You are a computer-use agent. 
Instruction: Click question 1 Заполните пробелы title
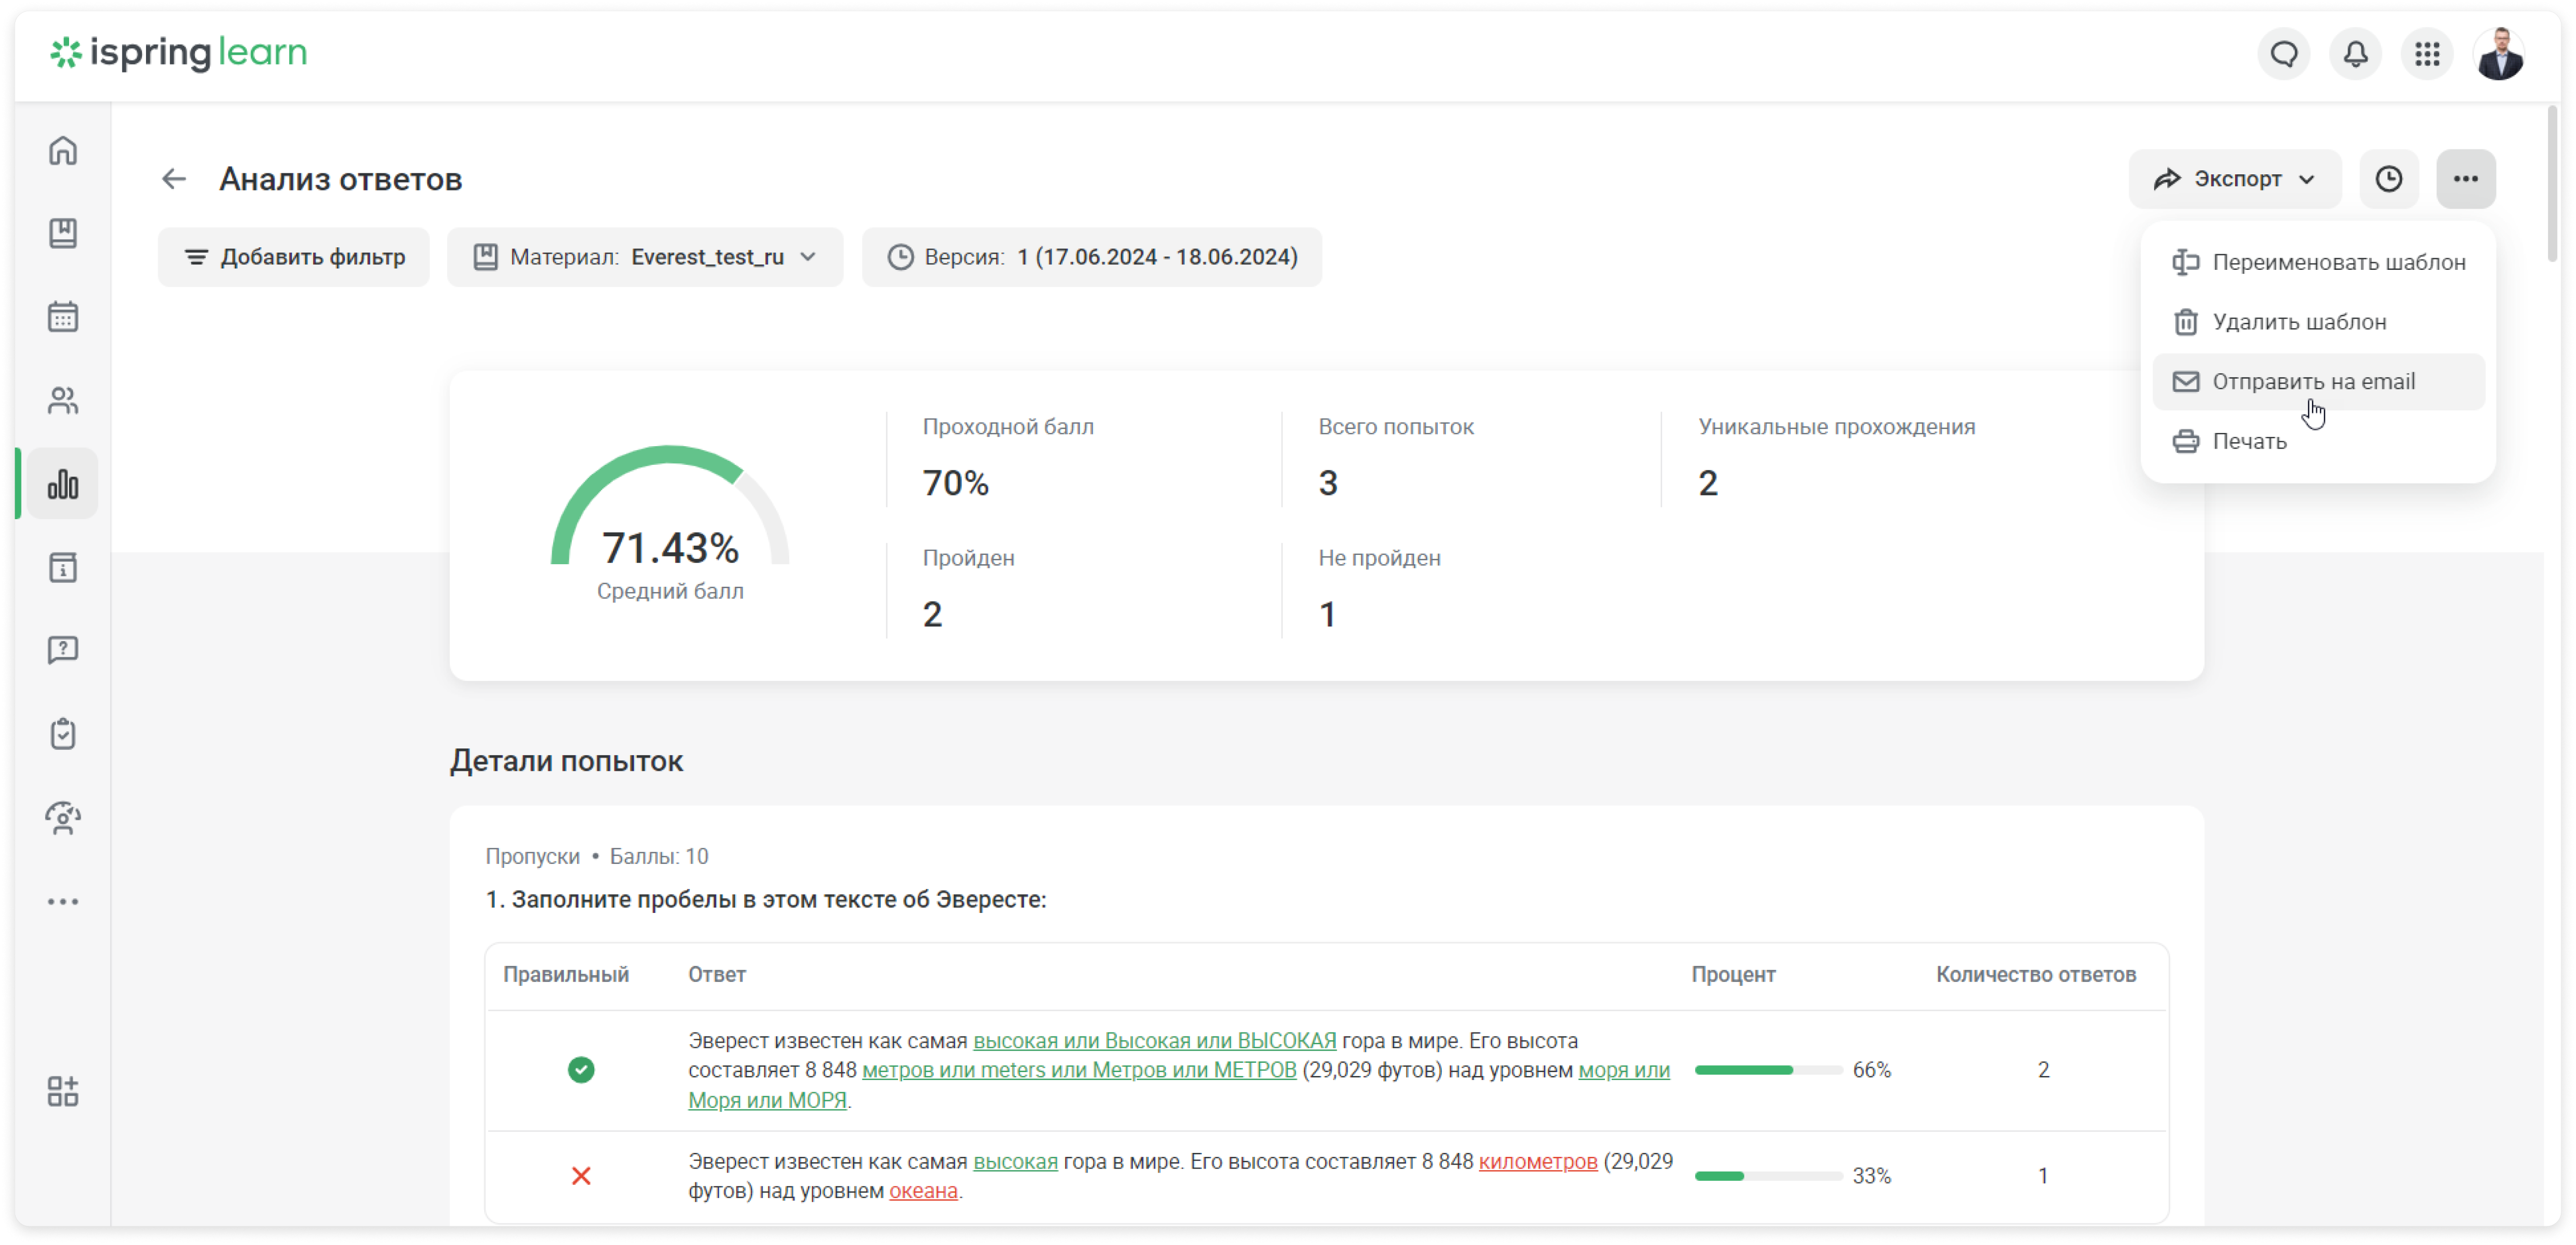pyautogui.click(x=766, y=900)
